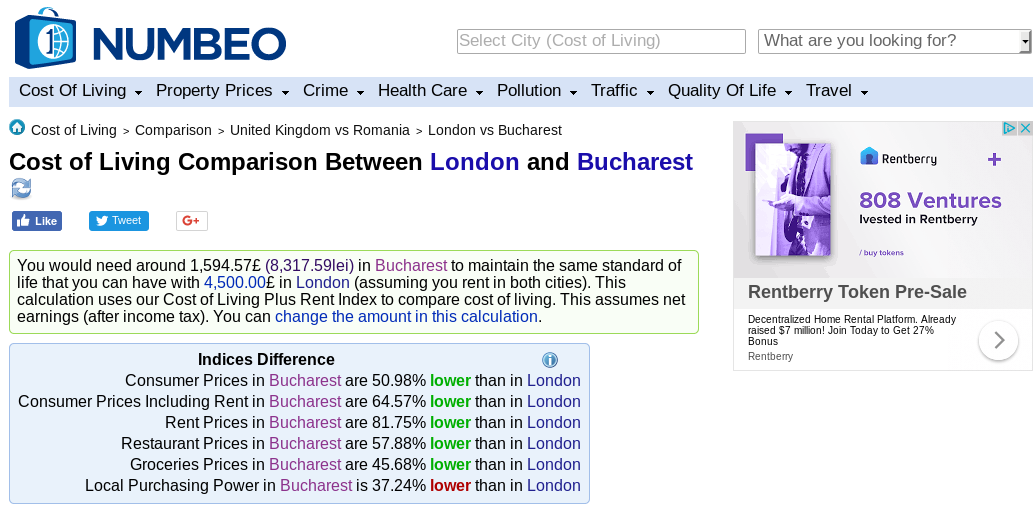
Task: Click Bucharest in Local Purchasing Power row
Action: tap(316, 486)
